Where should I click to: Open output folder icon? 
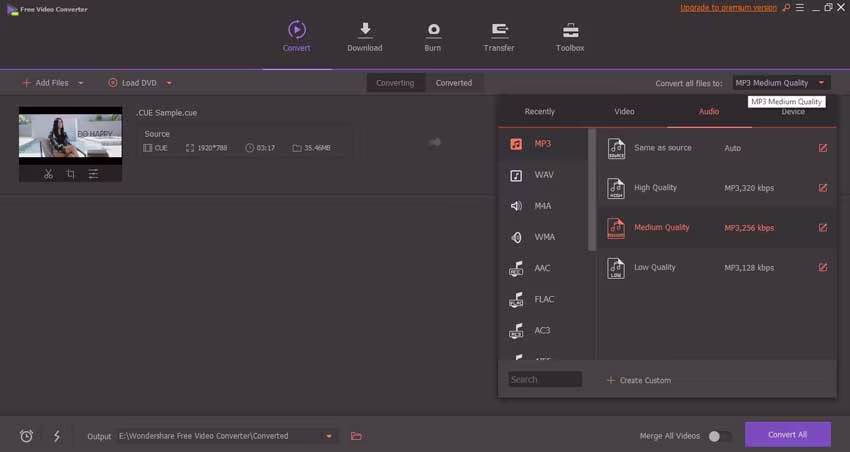tap(356, 436)
